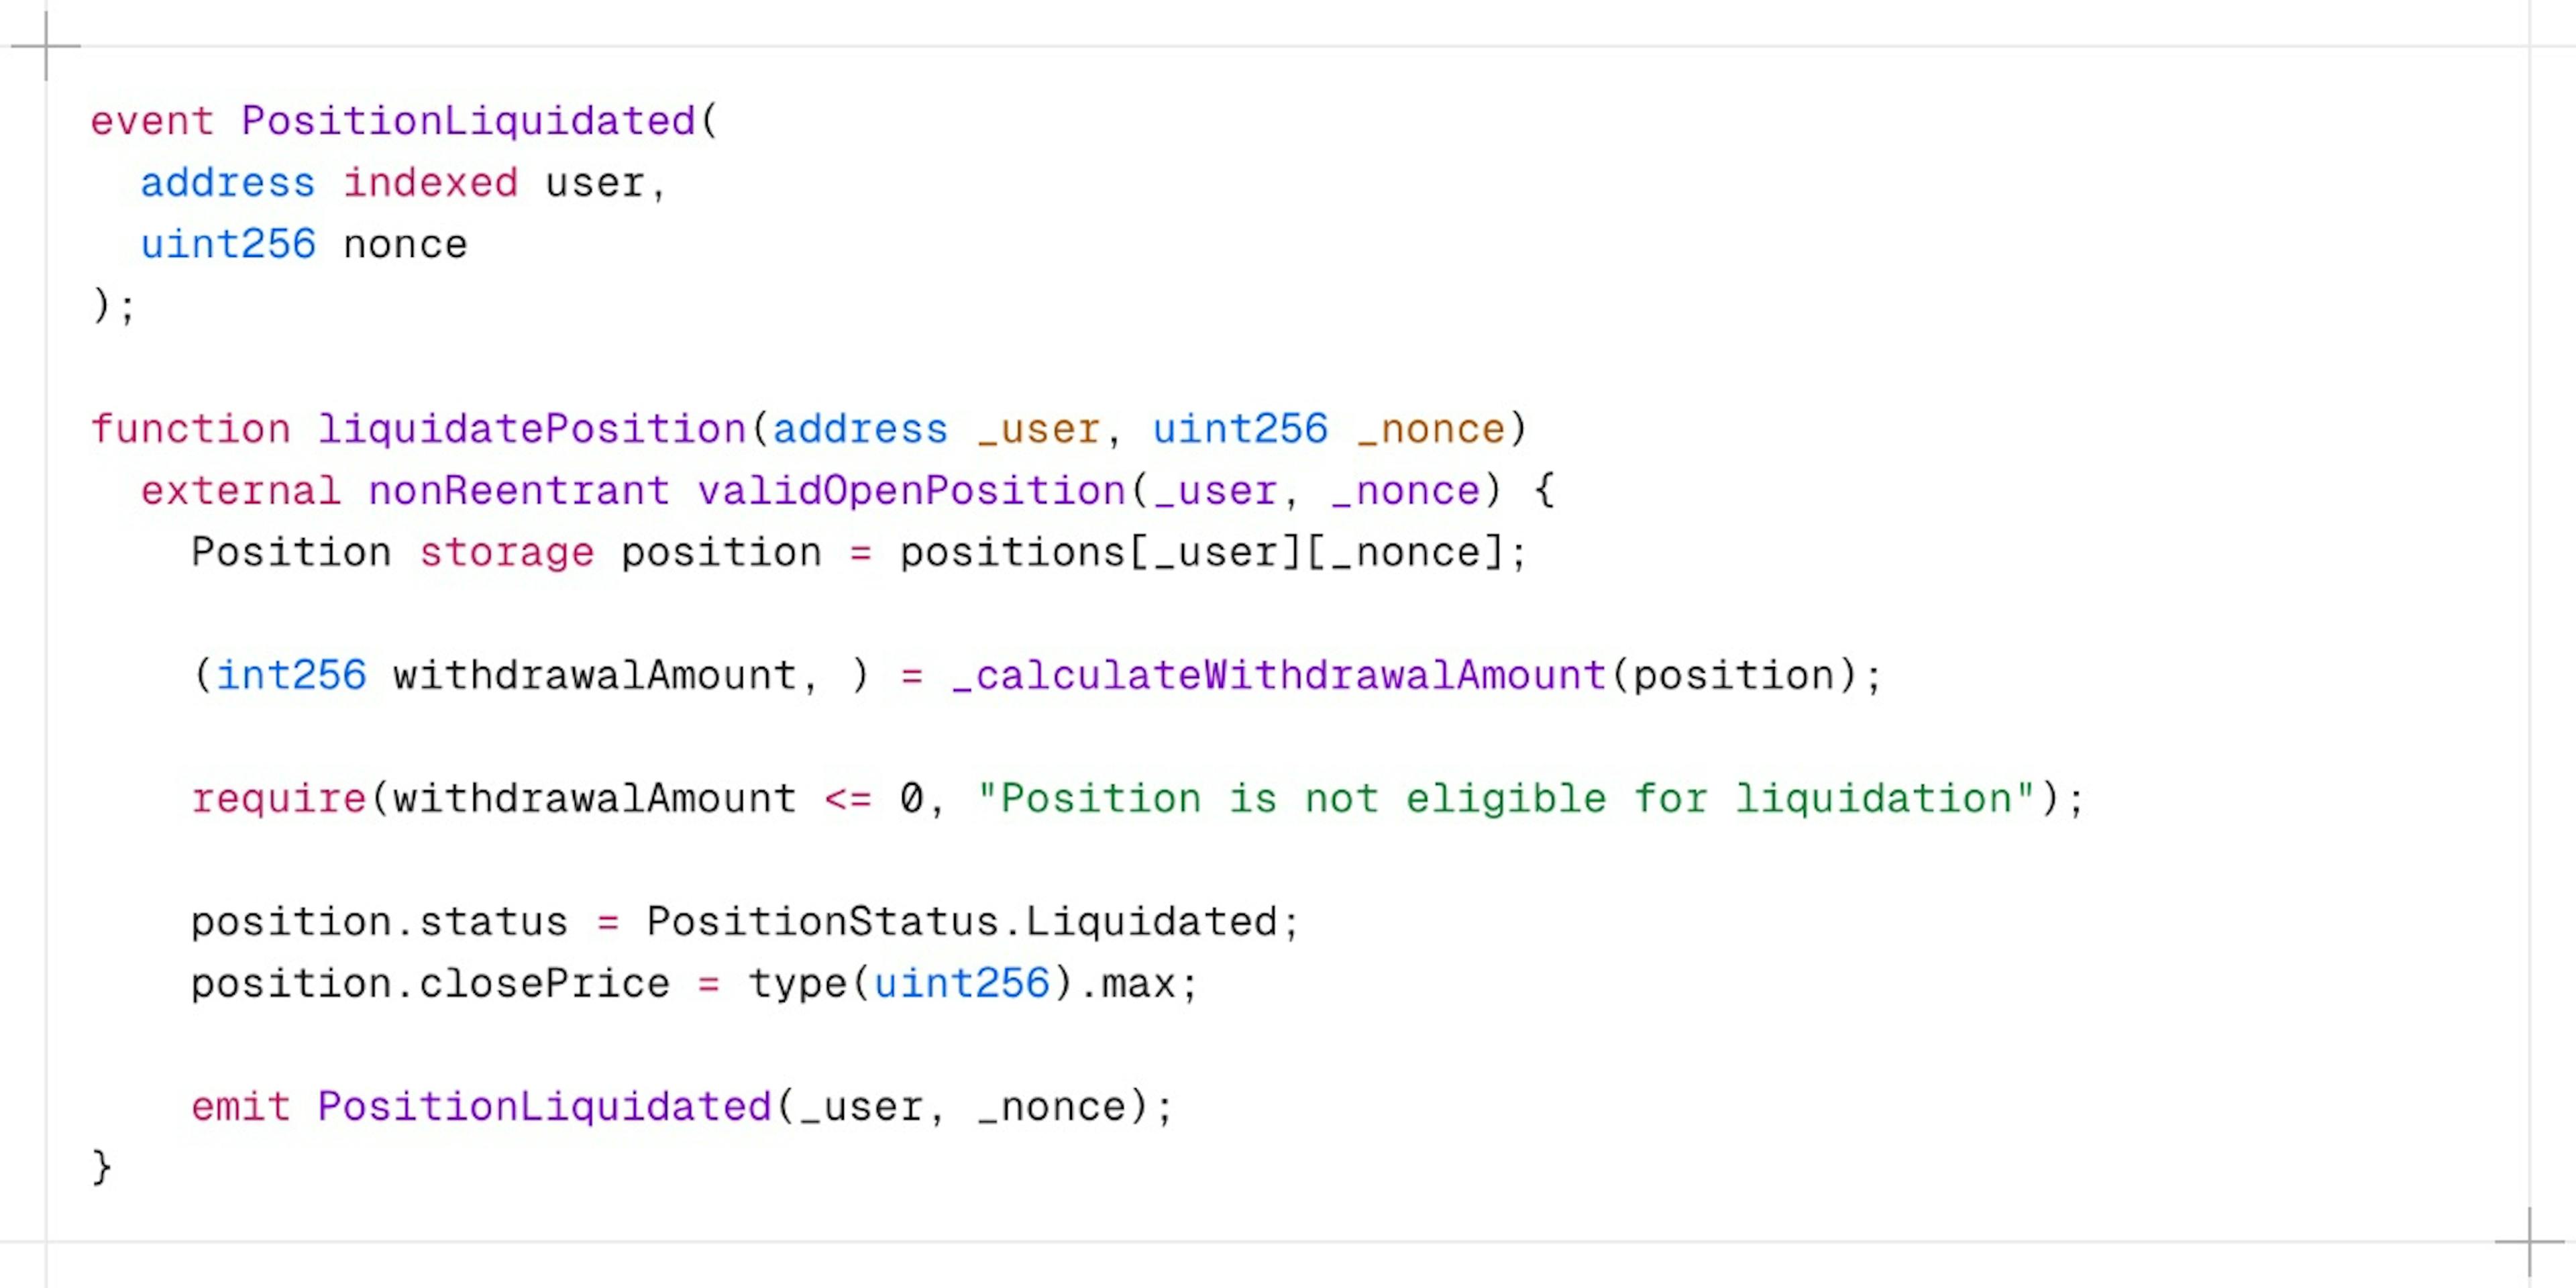The height and width of the screenshot is (1288, 2576).
Task: Click the 'function' keyword
Action: (190, 429)
